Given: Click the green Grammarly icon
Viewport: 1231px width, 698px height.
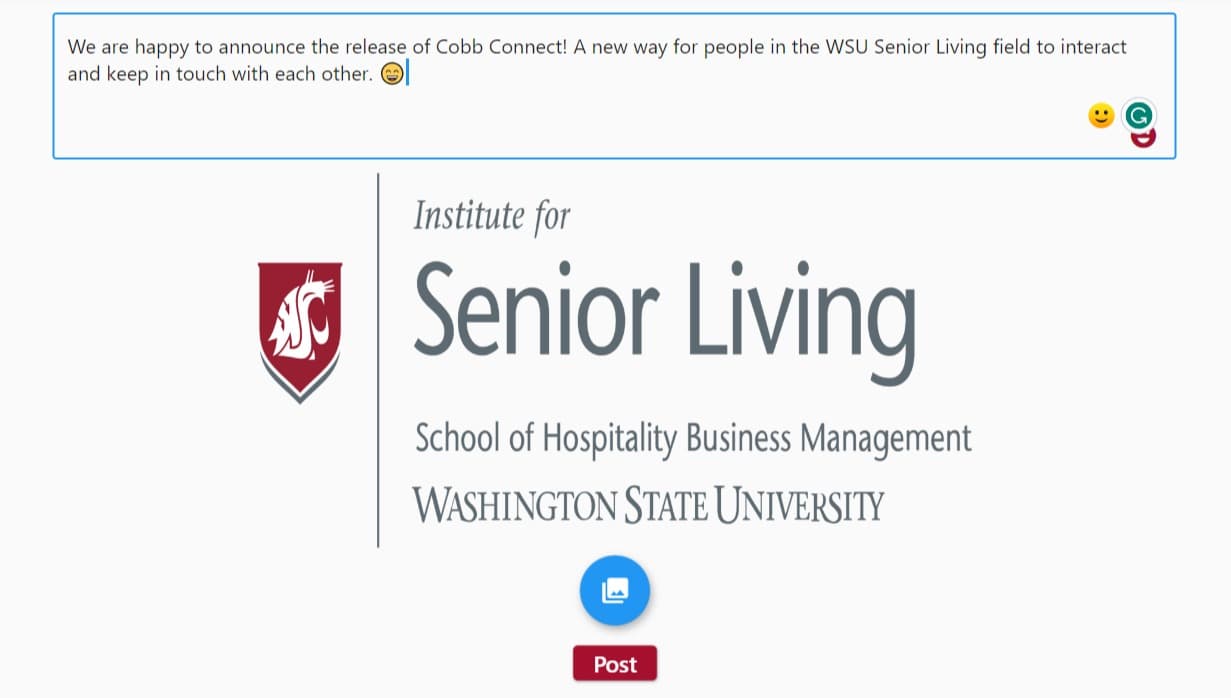Looking at the screenshot, I should tap(1138, 116).
